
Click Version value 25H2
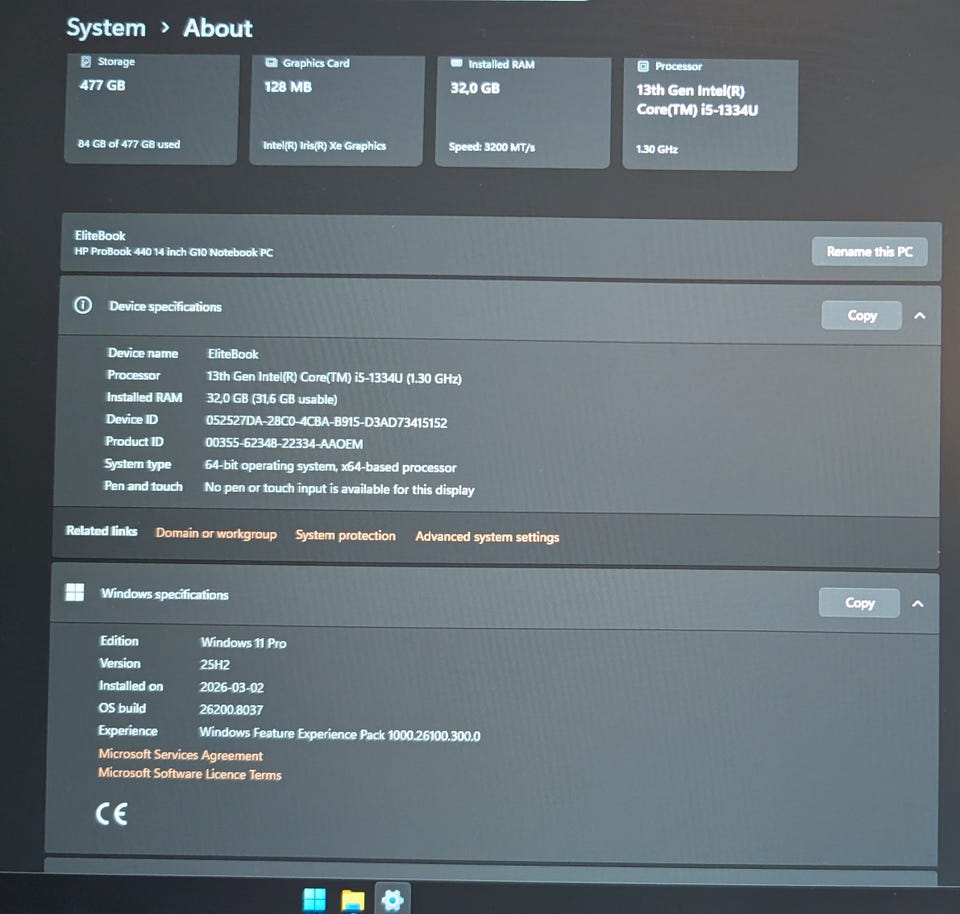(x=215, y=665)
